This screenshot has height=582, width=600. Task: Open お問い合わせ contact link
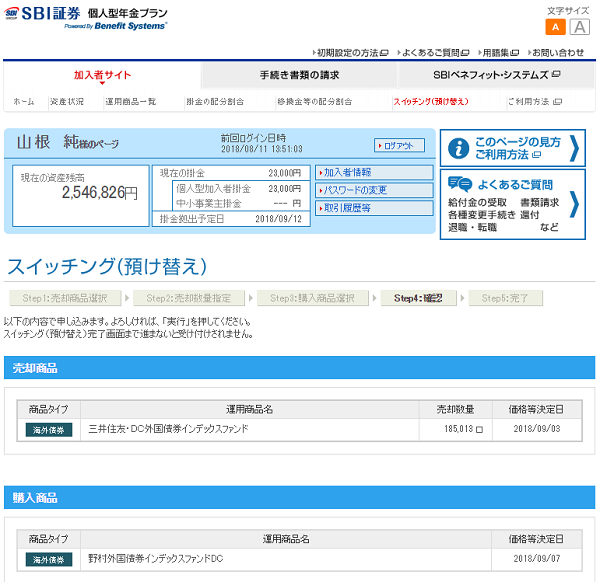tap(556, 53)
